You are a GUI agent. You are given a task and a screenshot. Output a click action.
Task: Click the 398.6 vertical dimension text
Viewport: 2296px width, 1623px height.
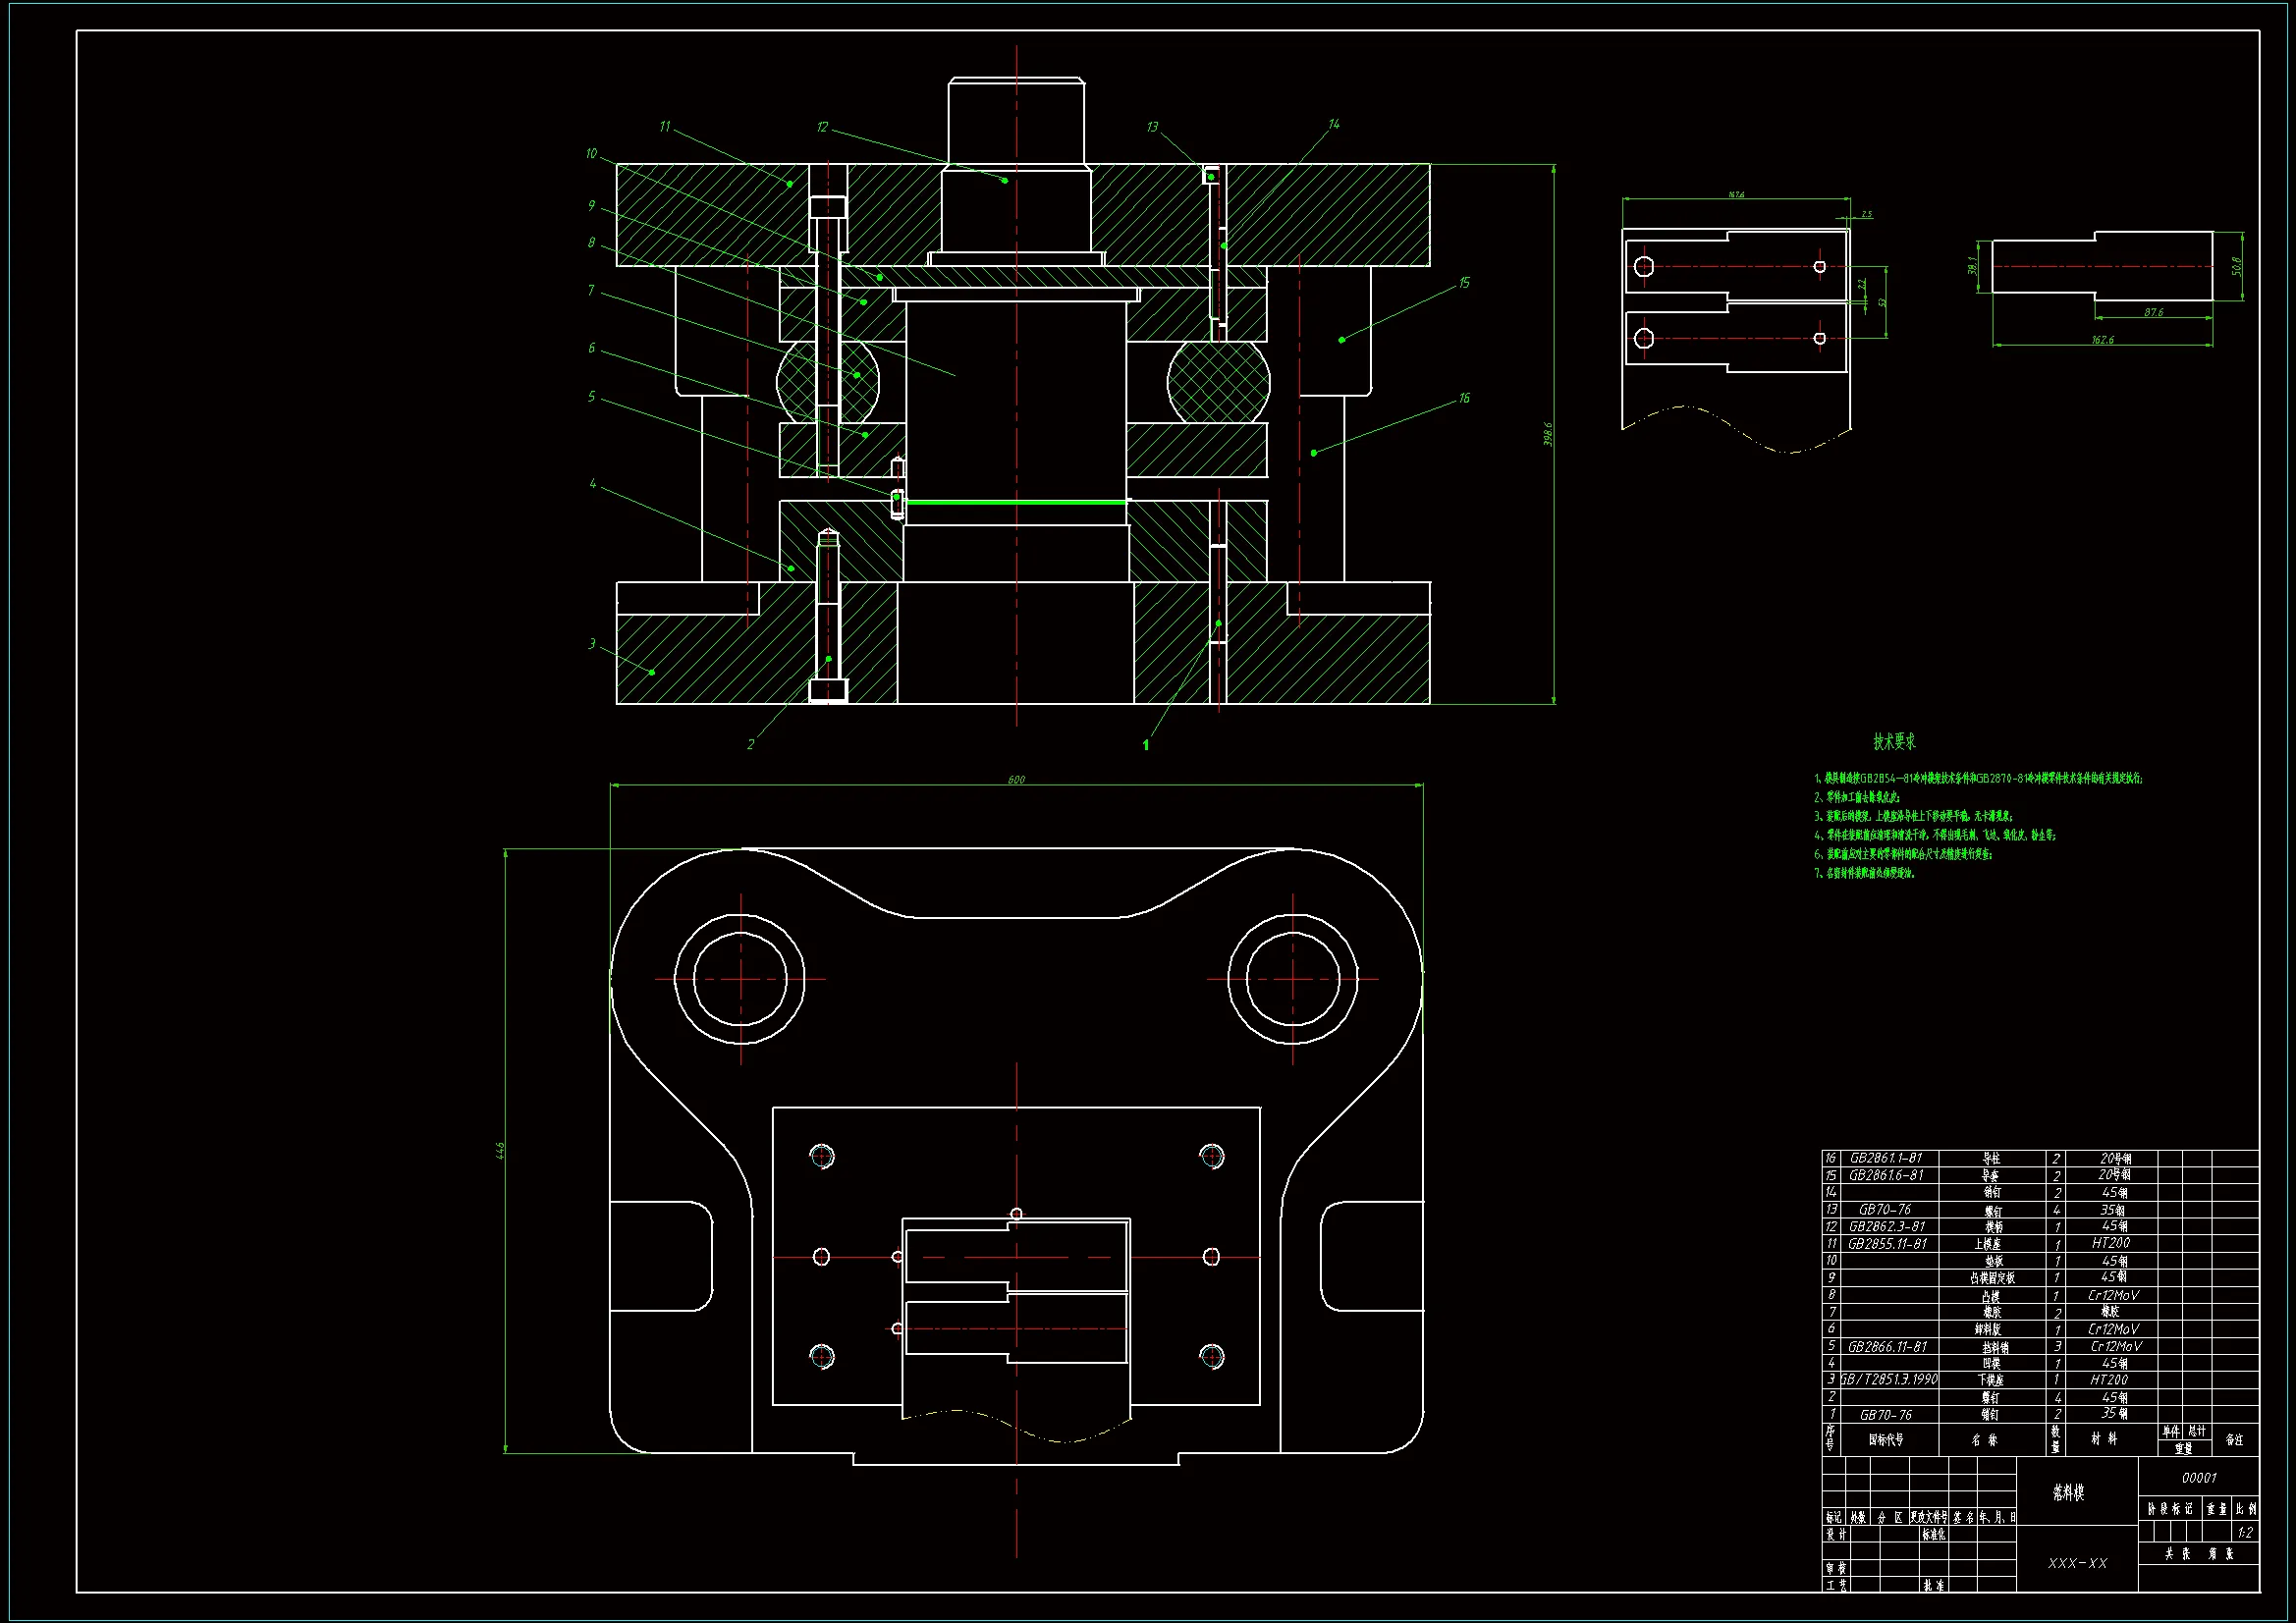[1548, 434]
